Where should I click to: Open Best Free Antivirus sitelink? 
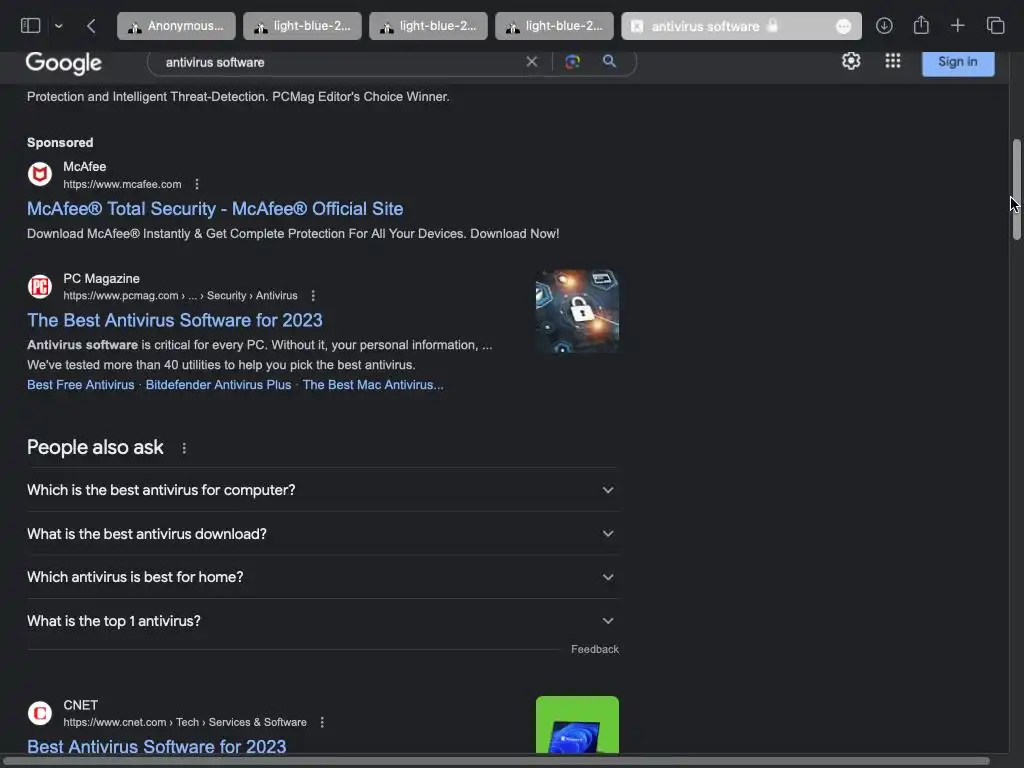click(80, 385)
